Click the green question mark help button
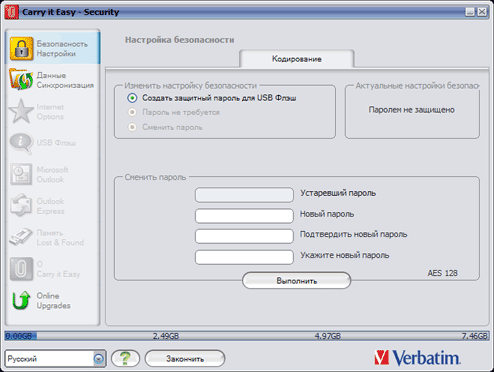Viewport: 494px width, 372px height. click(x=125, y=358)
